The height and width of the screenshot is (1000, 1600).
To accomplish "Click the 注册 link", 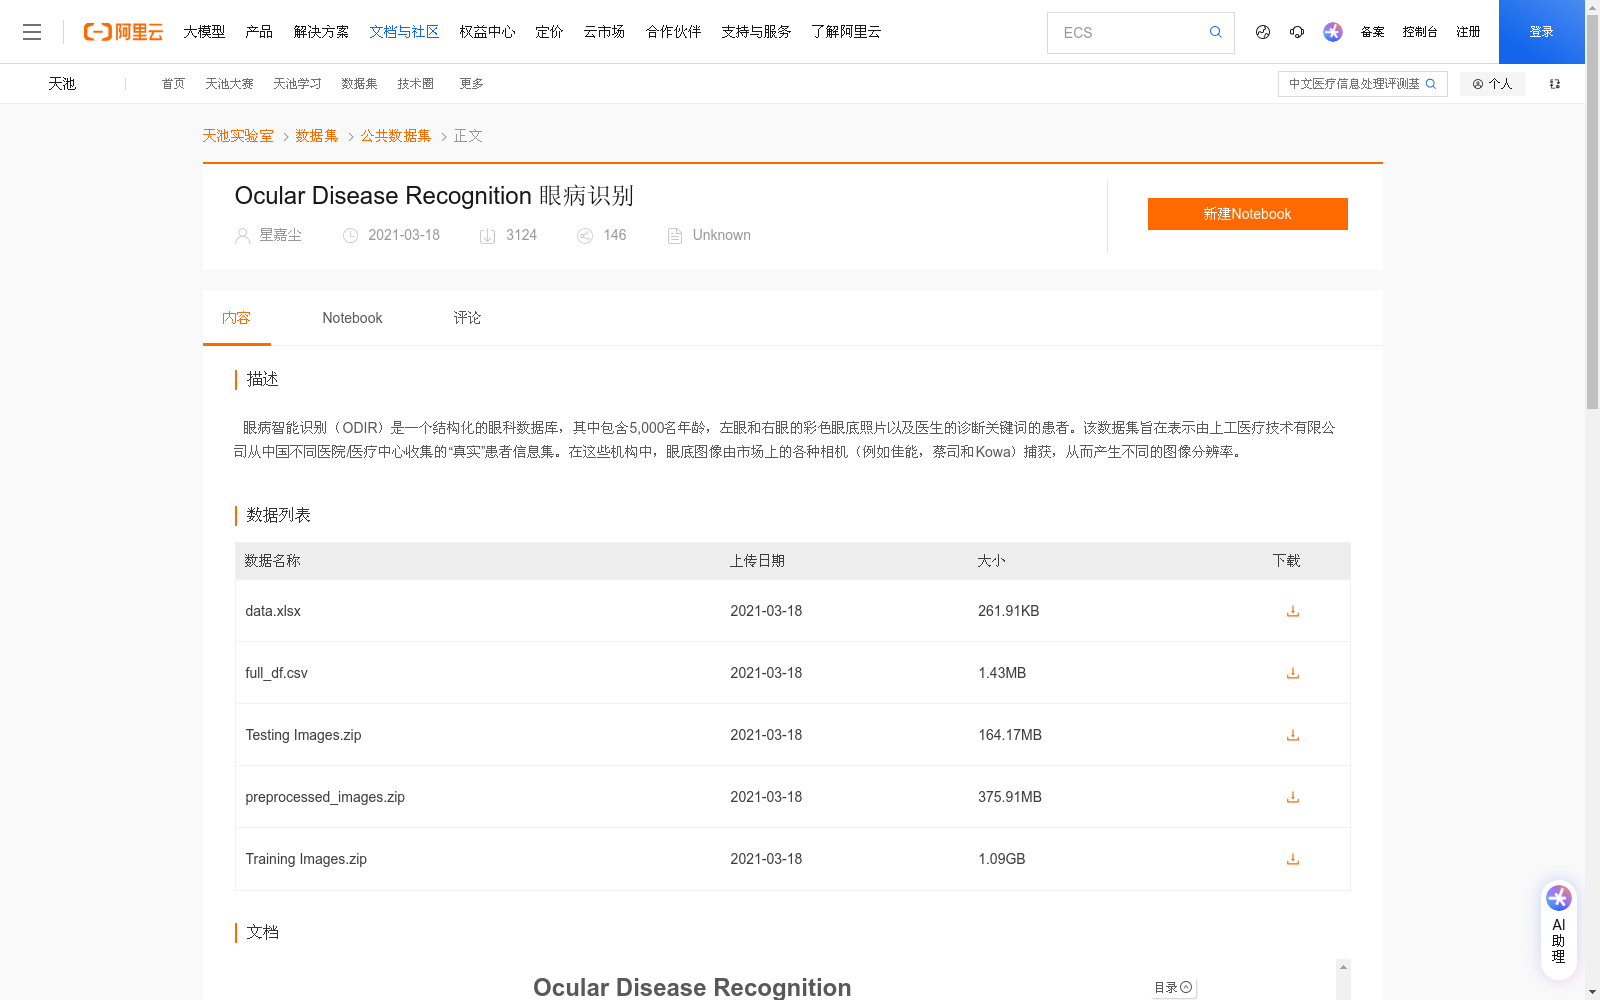I will (1468, 32).
